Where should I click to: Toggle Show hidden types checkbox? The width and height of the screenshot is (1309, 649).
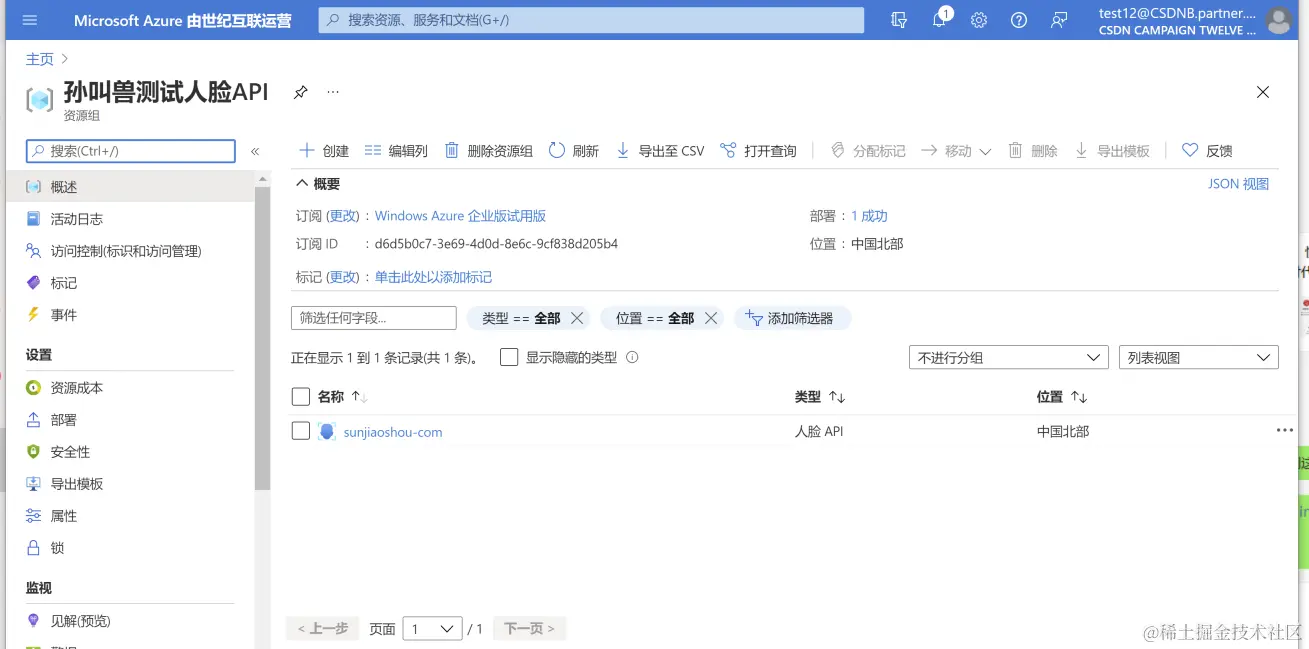pos(509,357)
